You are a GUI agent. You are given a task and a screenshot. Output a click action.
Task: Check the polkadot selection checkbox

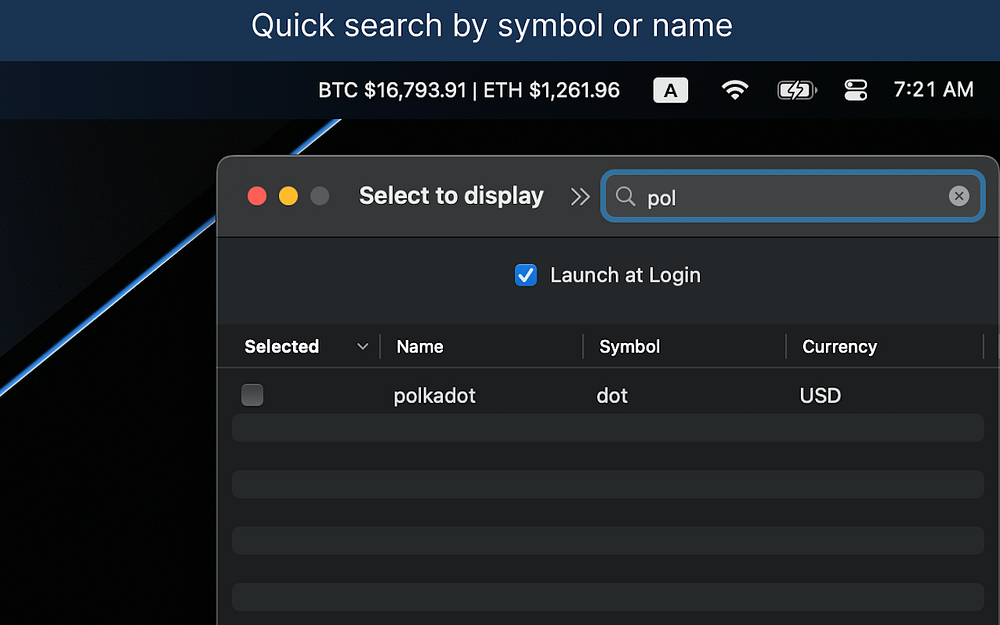coord(253,395)
